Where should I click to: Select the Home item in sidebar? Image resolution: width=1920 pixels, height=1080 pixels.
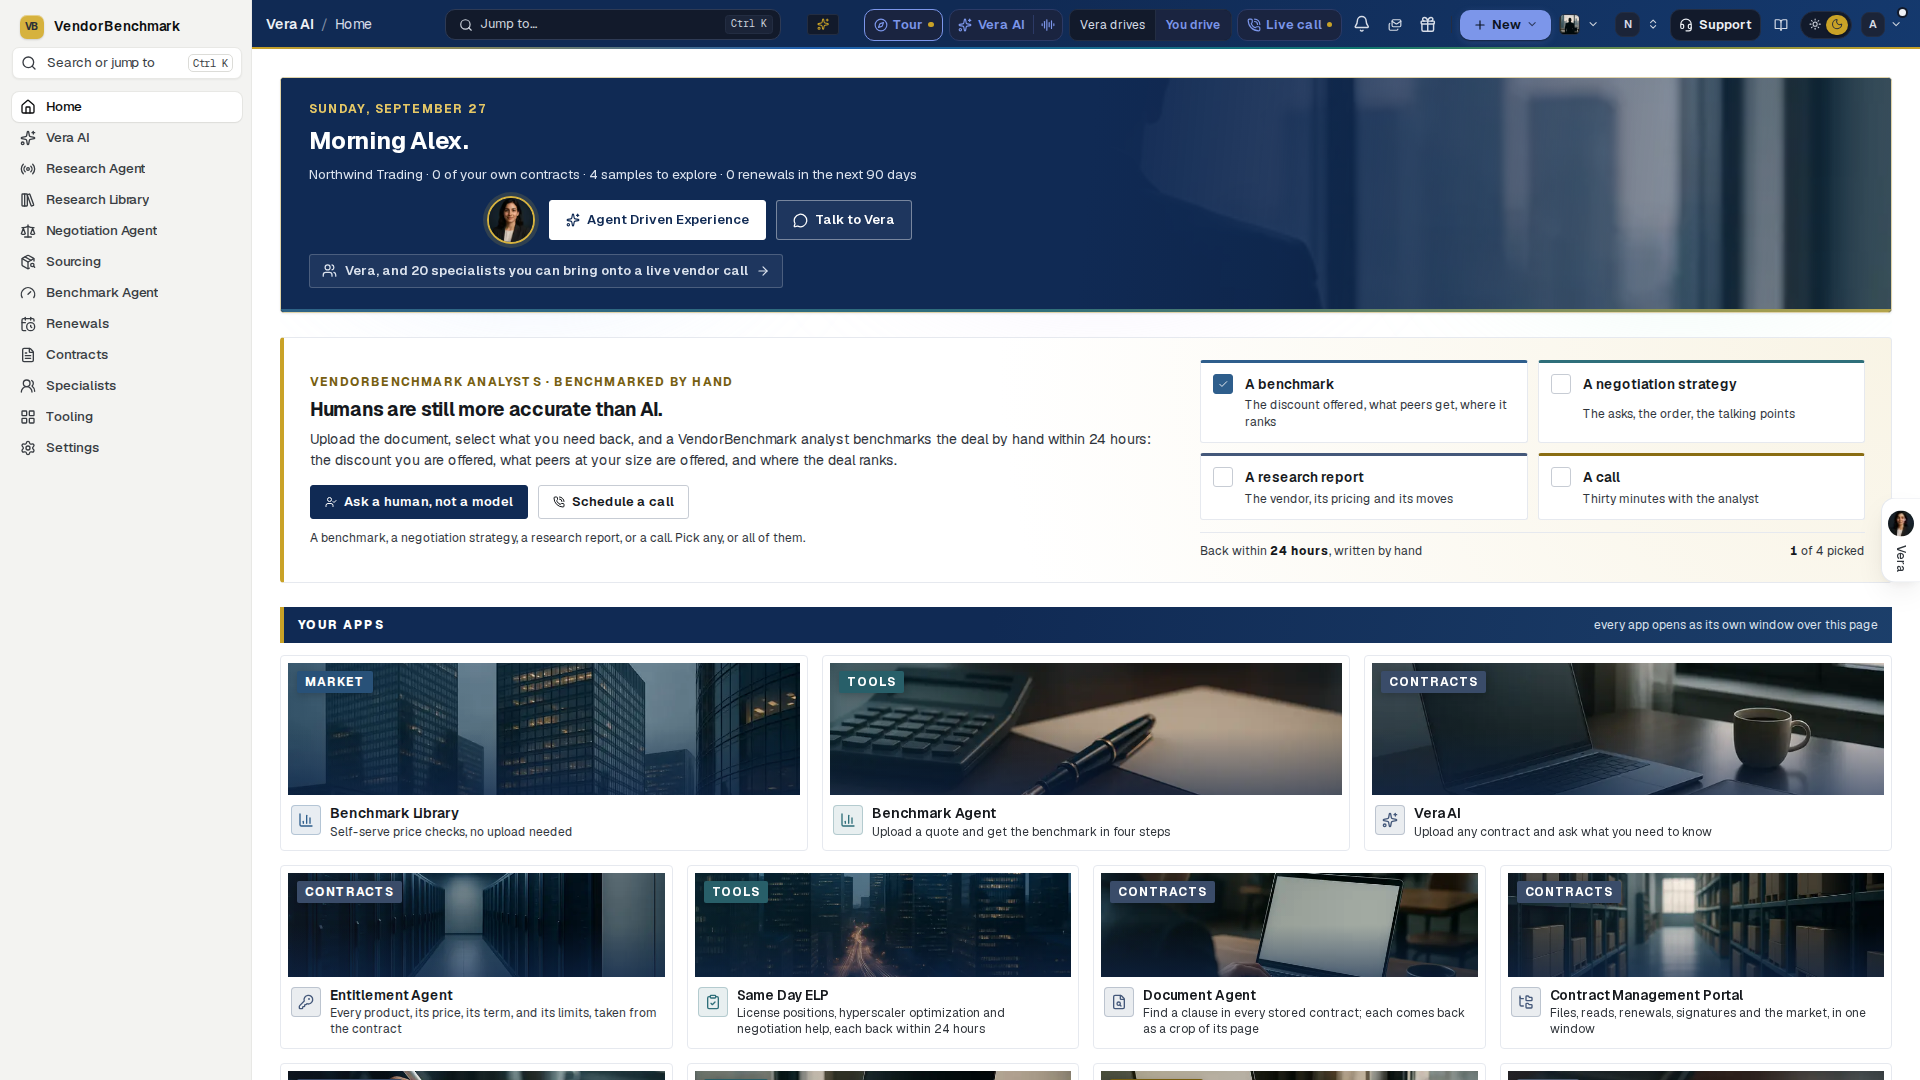click(x=127, y=107)
